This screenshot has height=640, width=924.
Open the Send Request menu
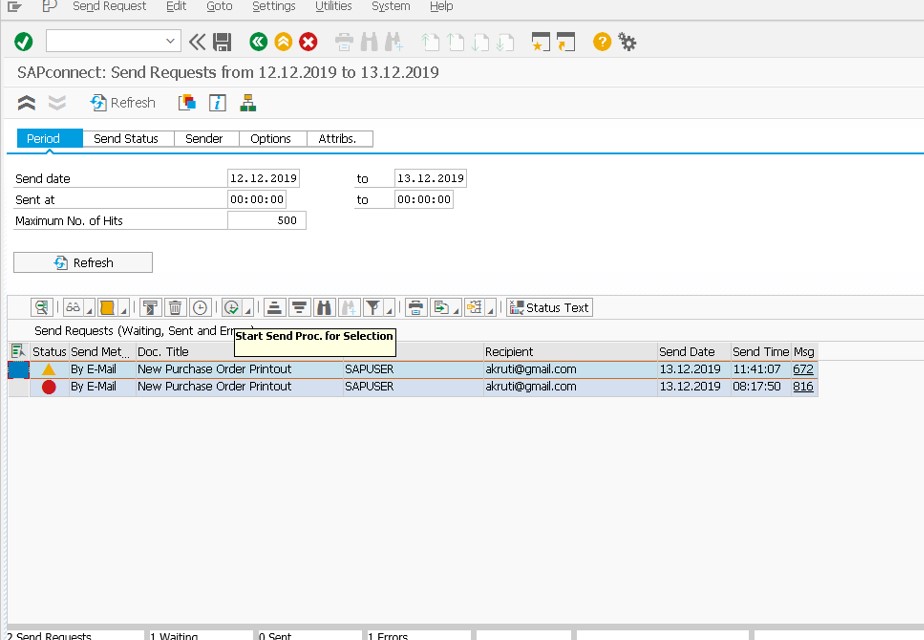tap(109, 6)
